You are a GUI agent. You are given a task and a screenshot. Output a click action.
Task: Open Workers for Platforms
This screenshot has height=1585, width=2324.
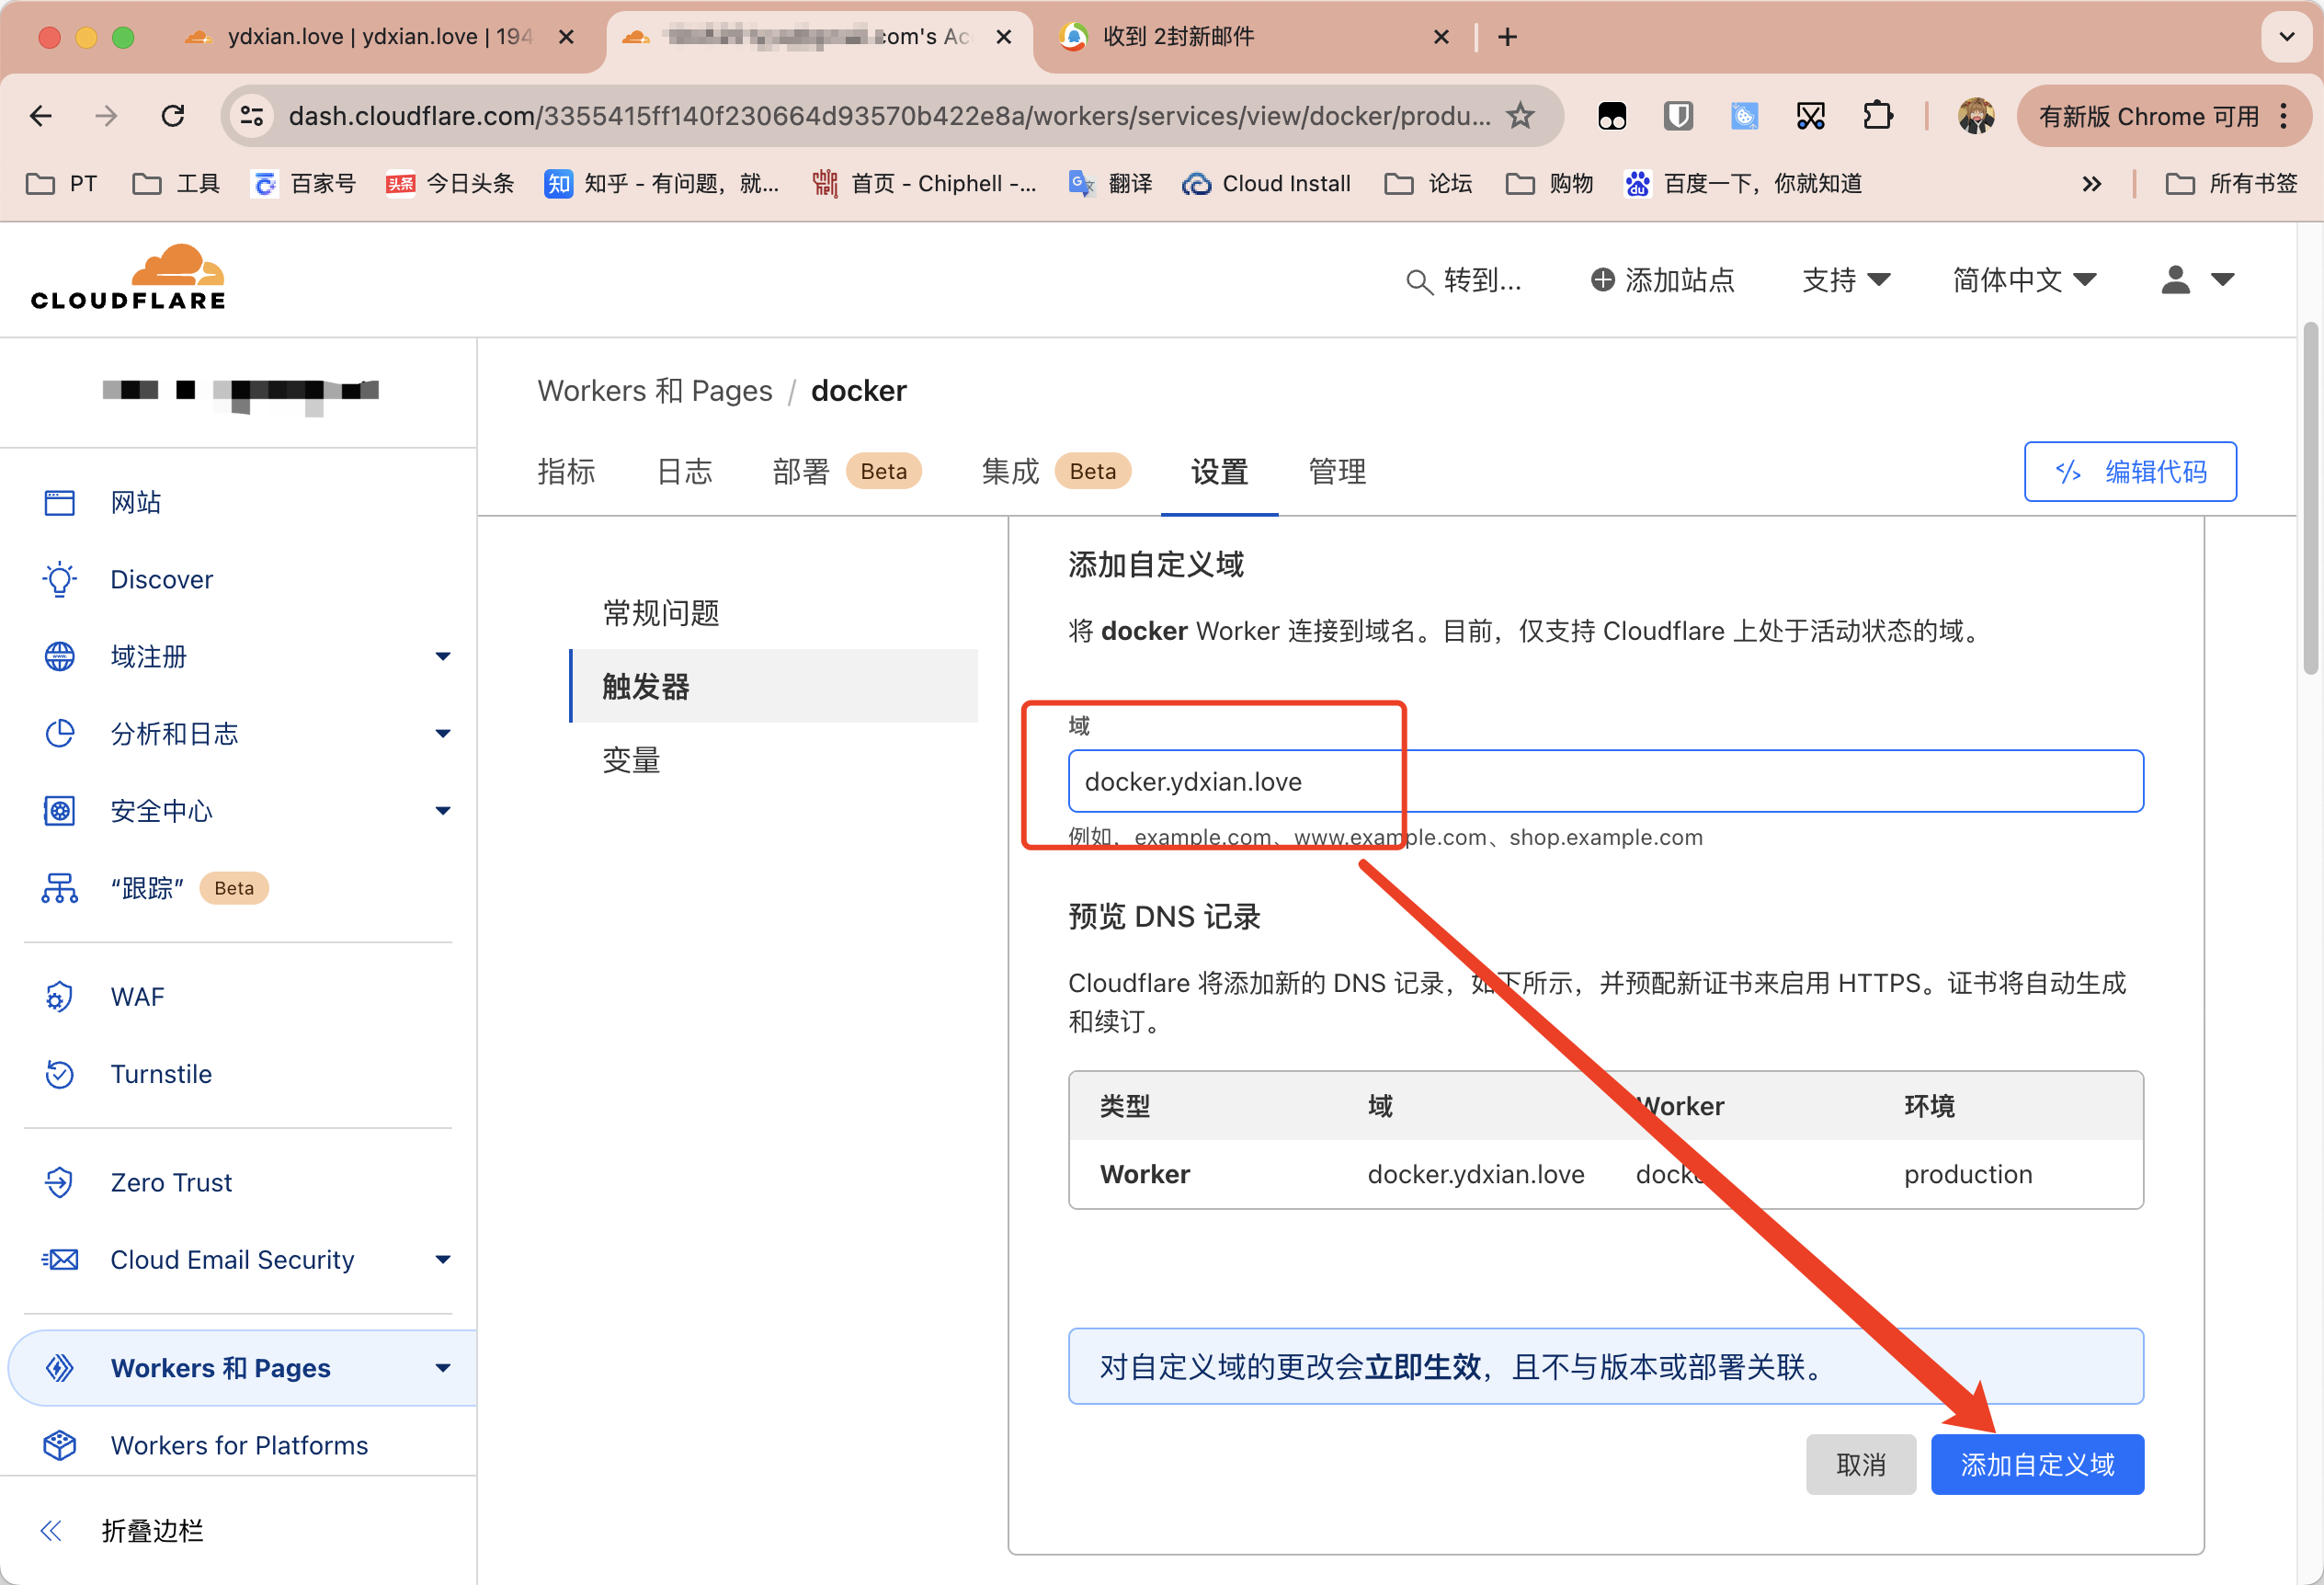point(239,1445)
